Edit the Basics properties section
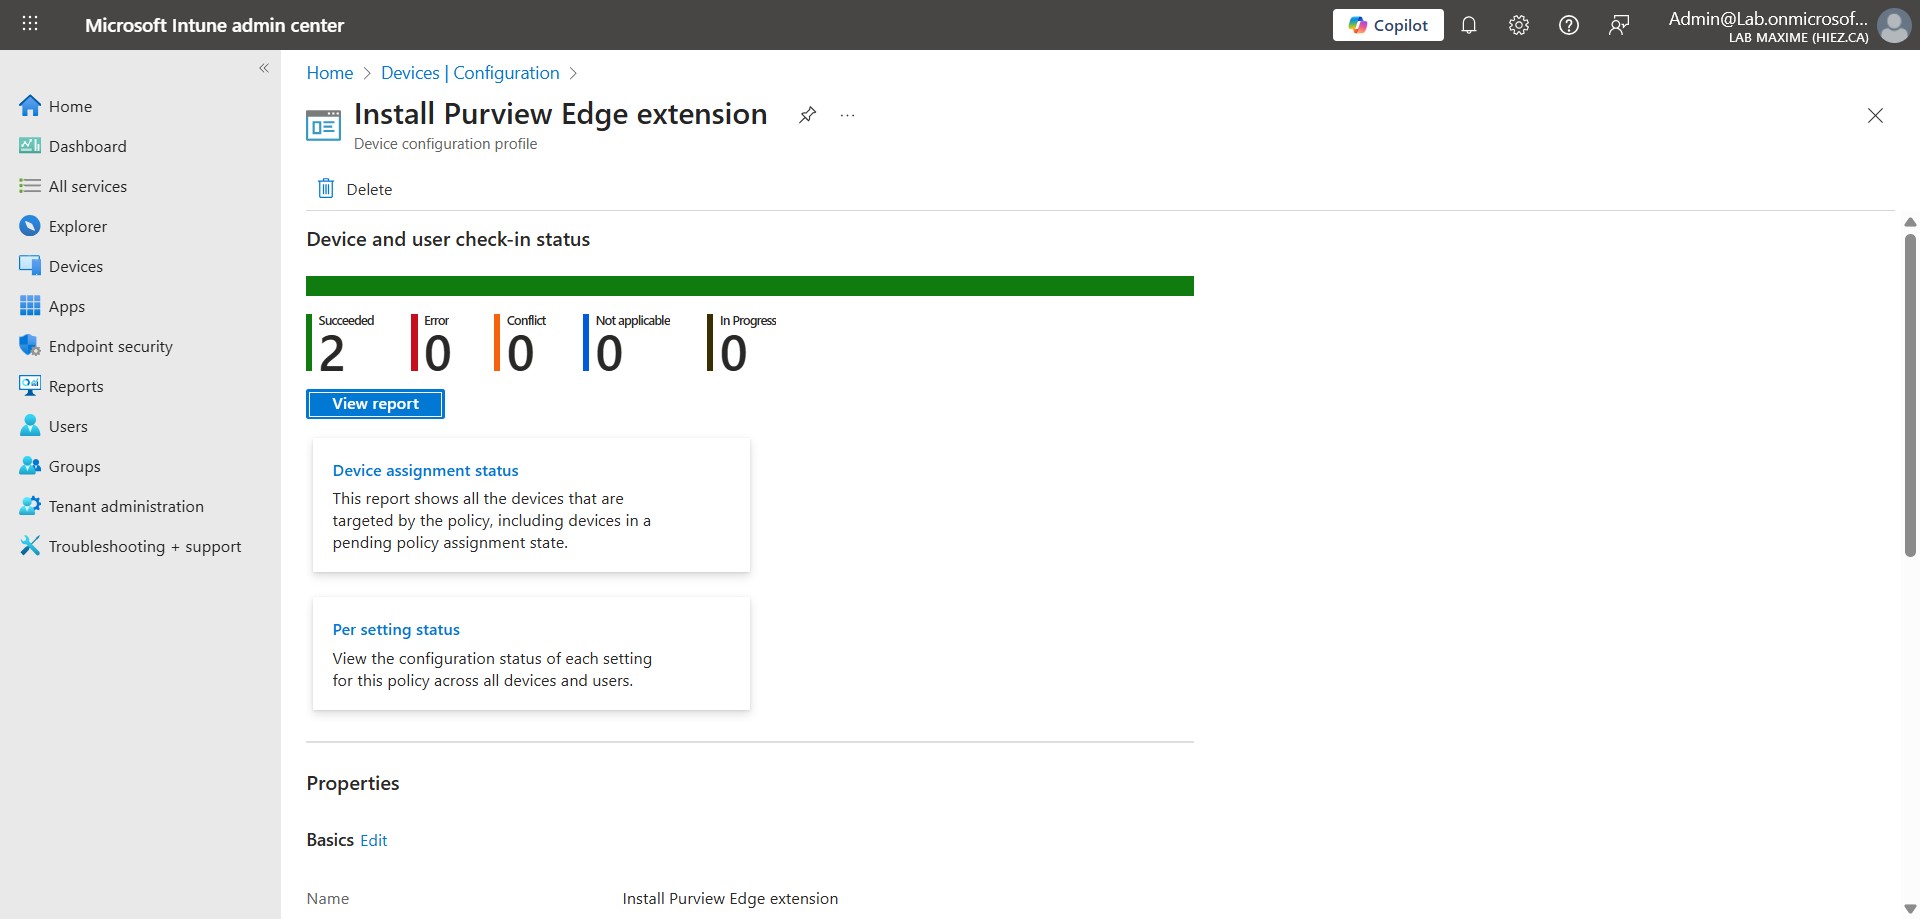 point(373,841)
